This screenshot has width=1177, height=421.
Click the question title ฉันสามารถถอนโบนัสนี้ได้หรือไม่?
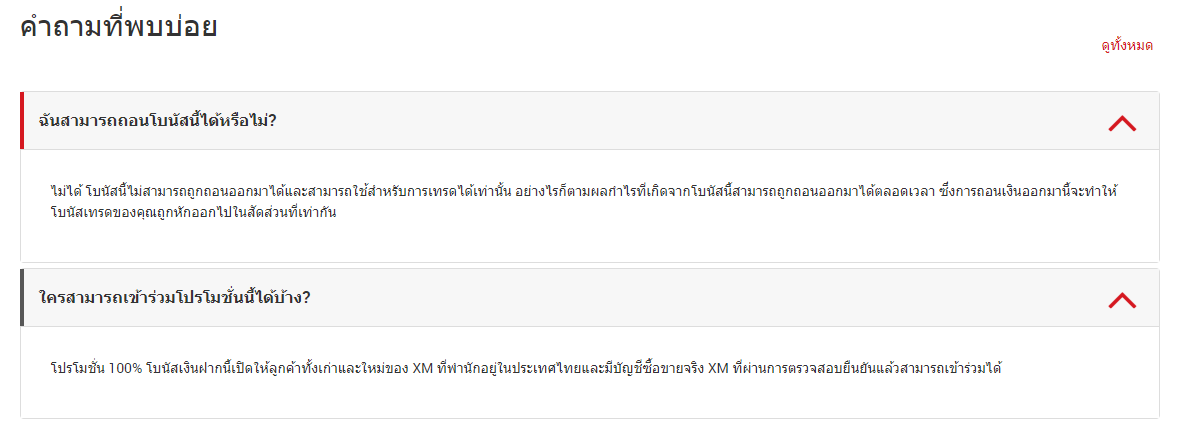click(157, 121)
